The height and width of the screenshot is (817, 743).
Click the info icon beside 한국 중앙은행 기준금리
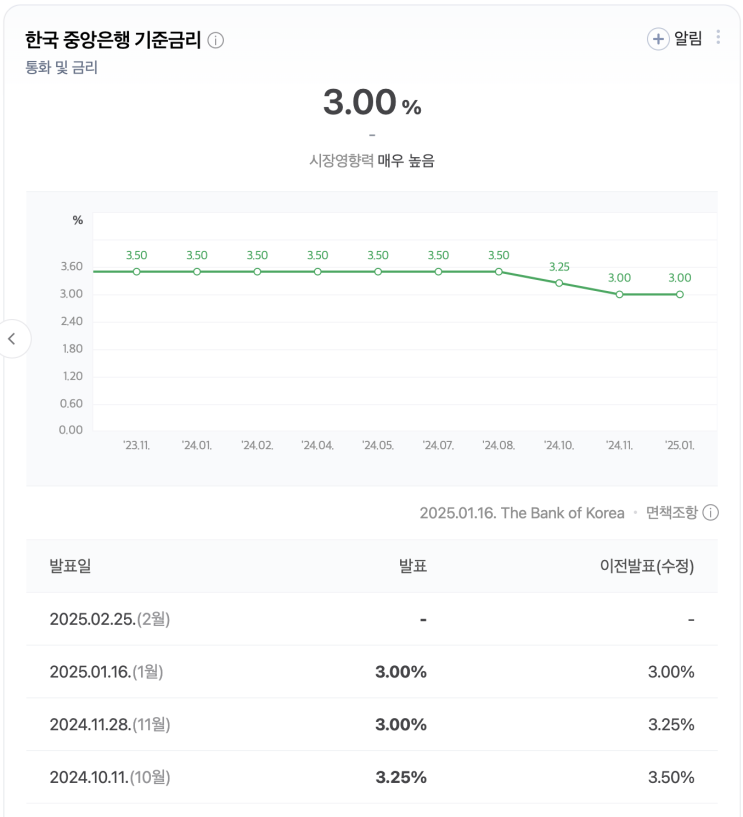216,41
